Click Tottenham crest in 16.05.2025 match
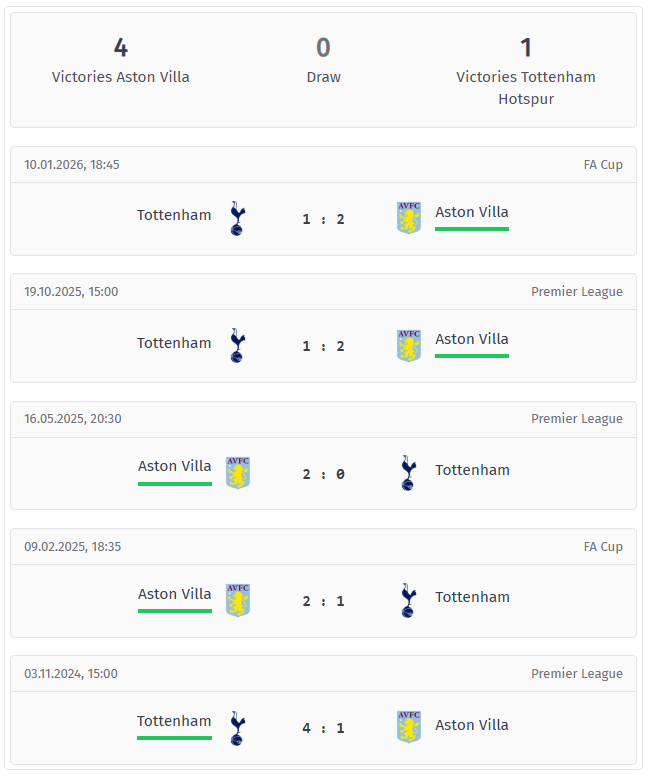The image size is (649, 777). [408, 473]
